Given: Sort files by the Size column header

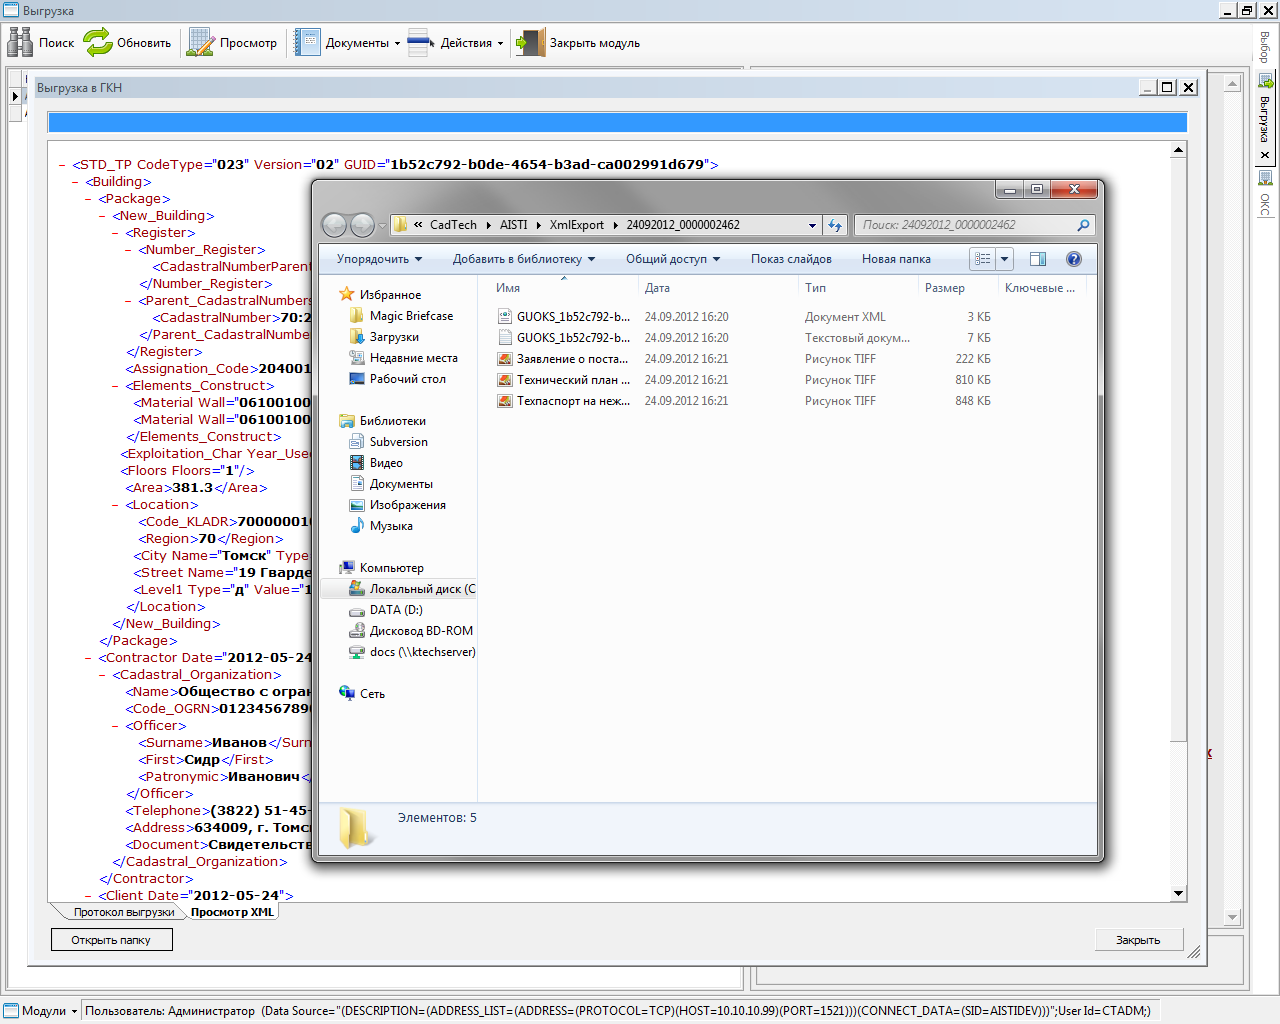Looking at the screenshot, I should (945, 288).
